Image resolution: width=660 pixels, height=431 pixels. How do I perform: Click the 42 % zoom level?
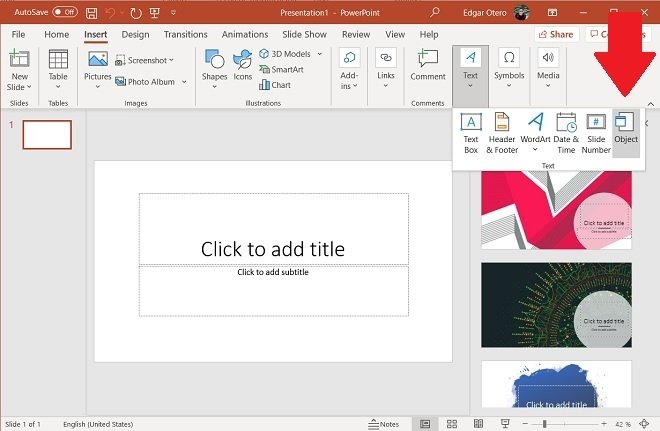coord(623,424)
